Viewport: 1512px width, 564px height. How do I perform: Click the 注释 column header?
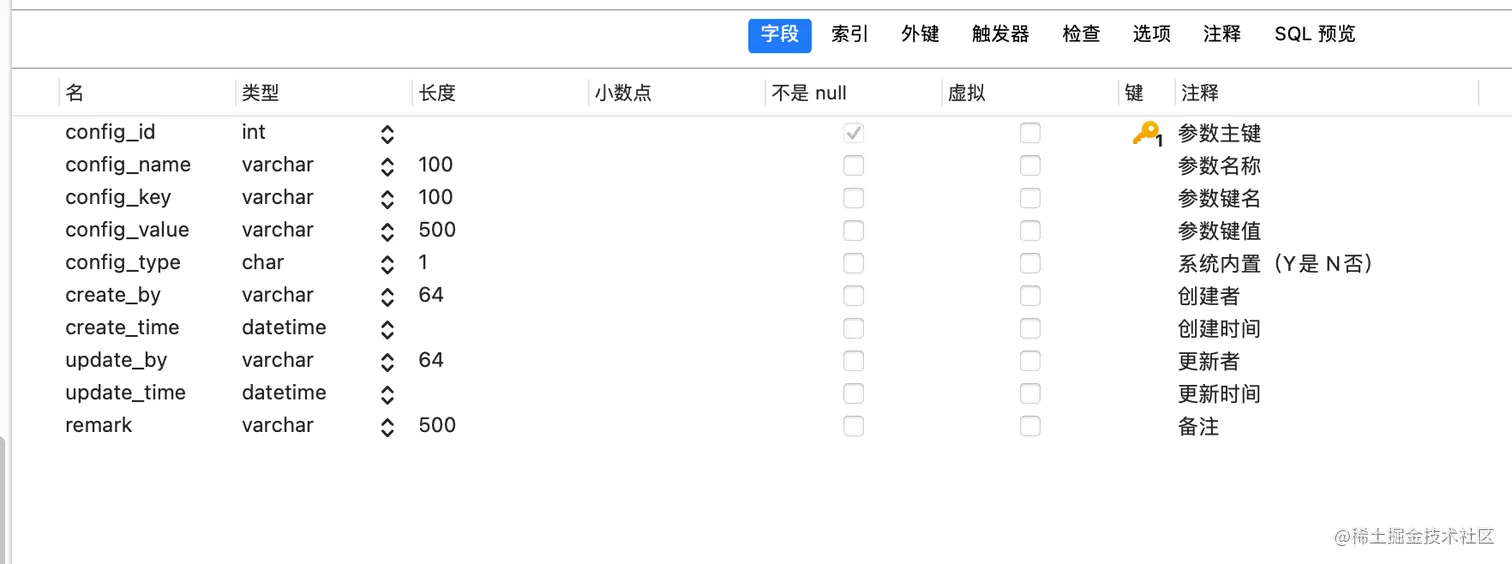point(1200,93)
